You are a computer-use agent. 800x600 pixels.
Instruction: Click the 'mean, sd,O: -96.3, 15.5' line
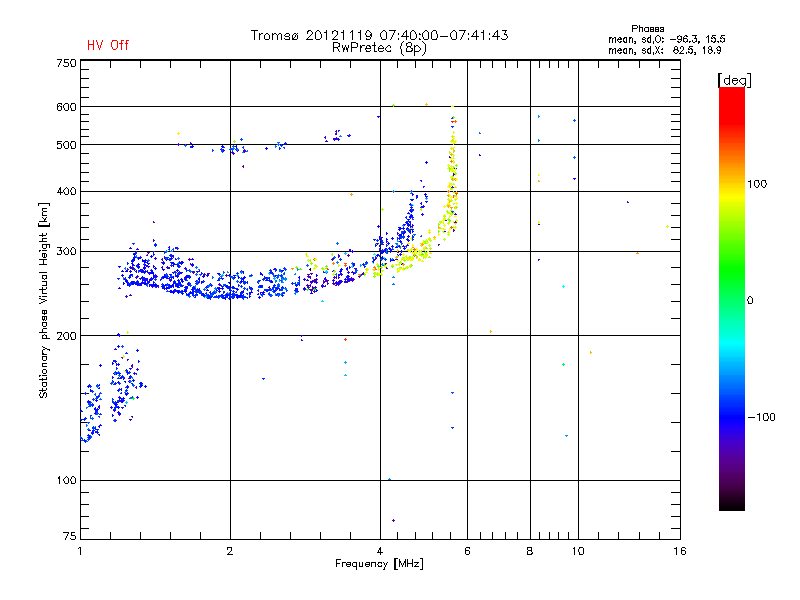point(667,39)
